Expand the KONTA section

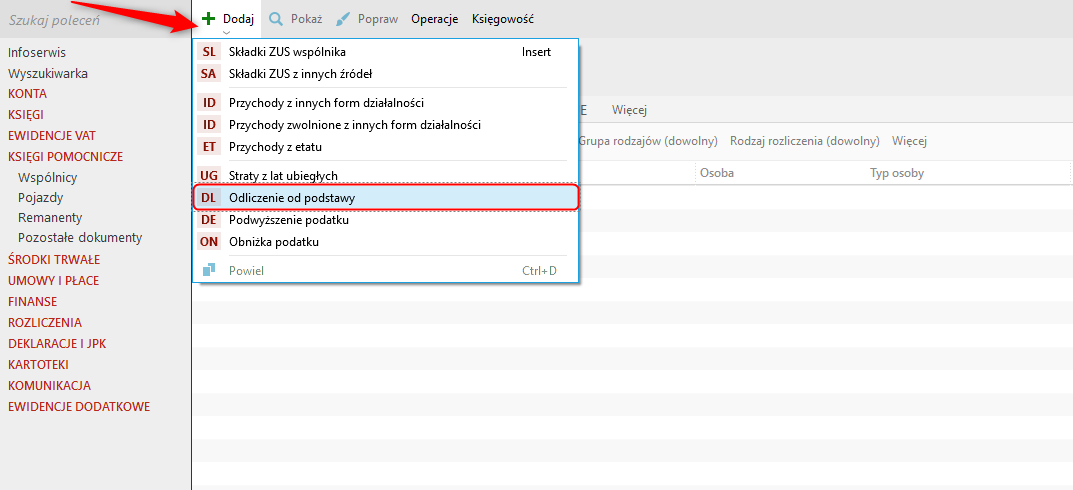pos(27,94)
